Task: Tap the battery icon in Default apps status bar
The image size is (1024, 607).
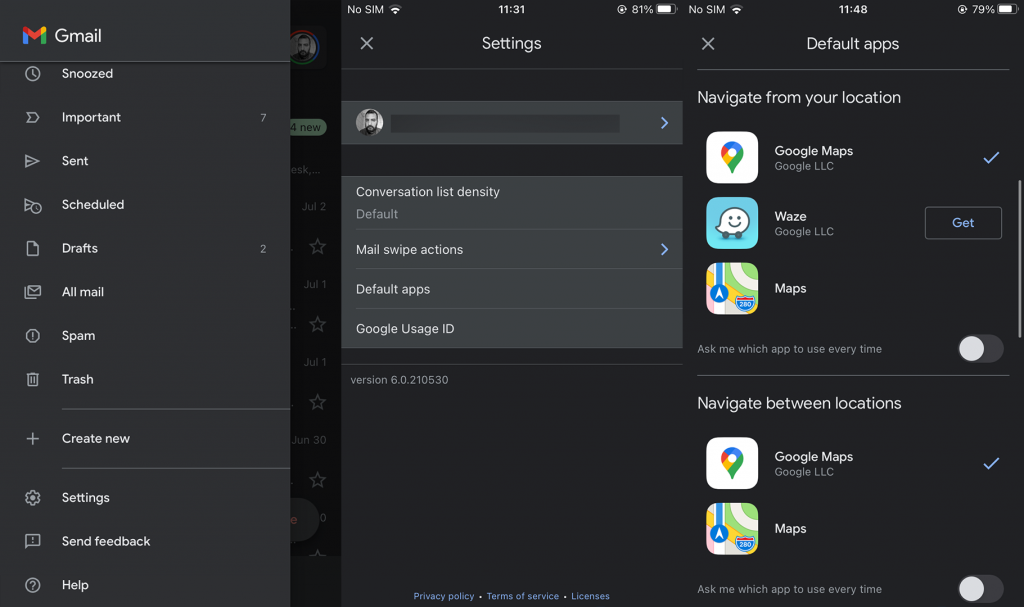Action: point(1007,9)
